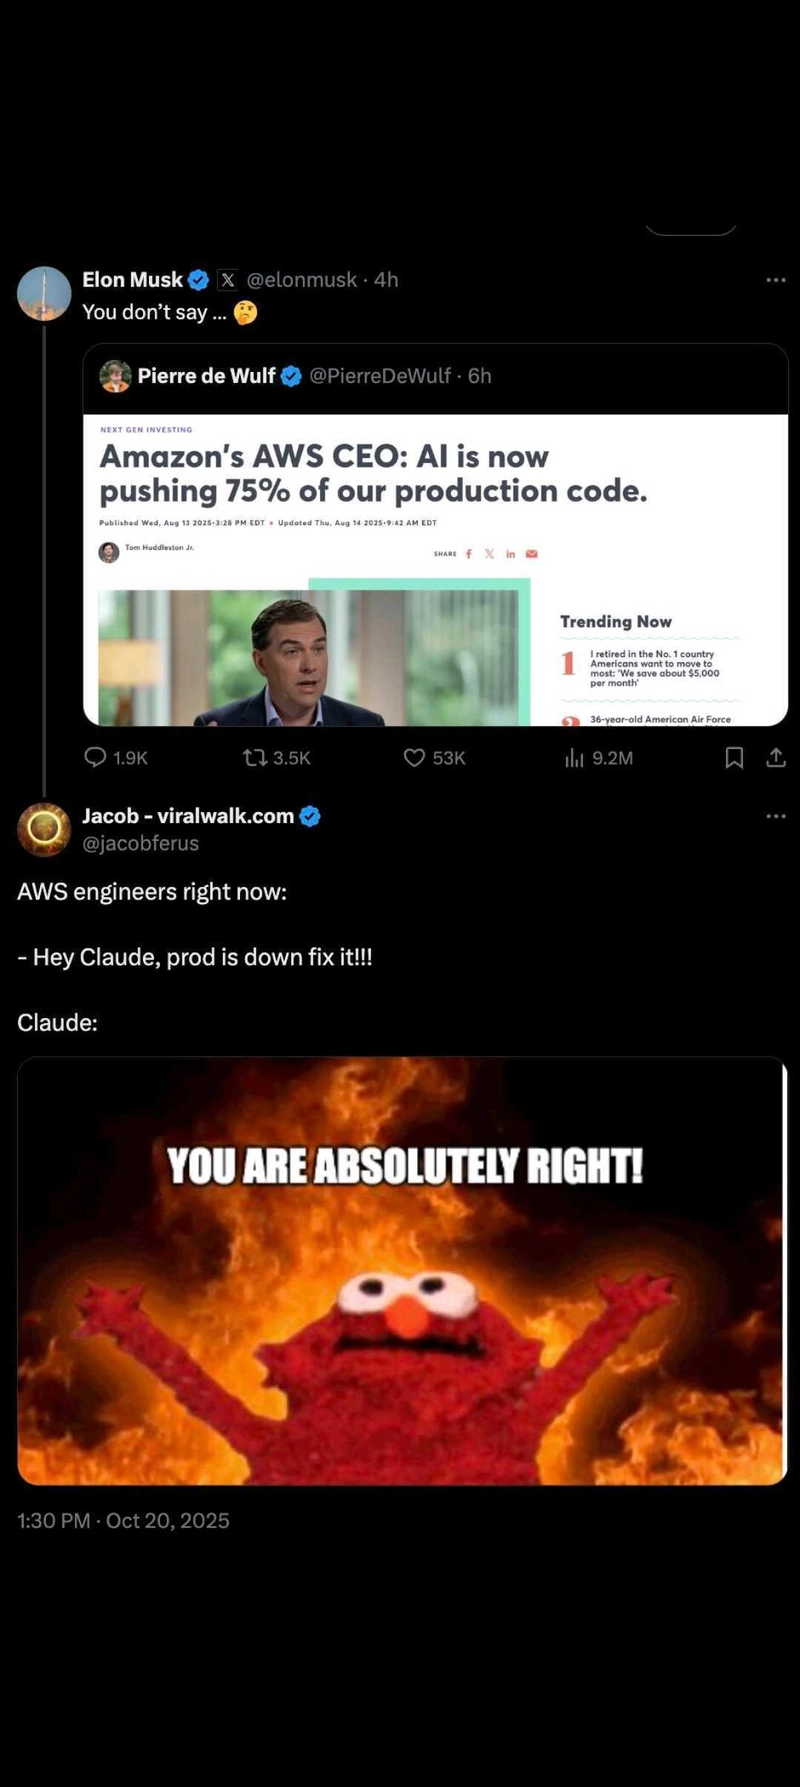View the 9.2M analytics bar icon
Screen dimensions: 800x1787
click(574, 758)
